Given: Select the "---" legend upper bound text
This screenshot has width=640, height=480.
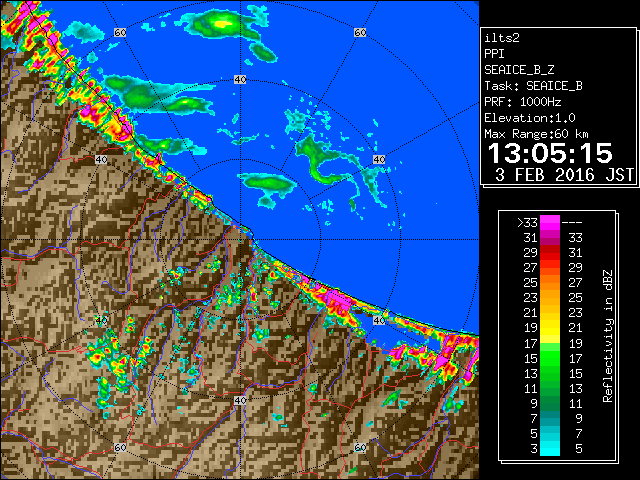Looking at the screenshot, I should (572, 223).
